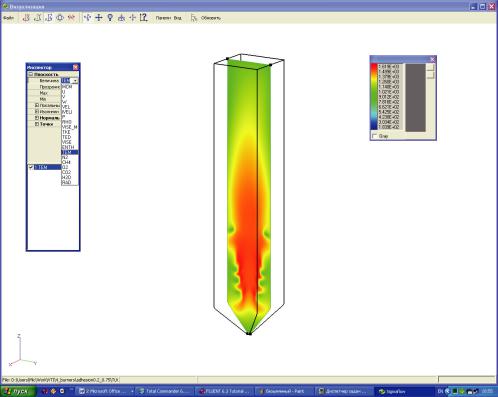Expand the Нормаль node in Инспектор
Viewport: 498px width, 397px height.
coord(37,118)
